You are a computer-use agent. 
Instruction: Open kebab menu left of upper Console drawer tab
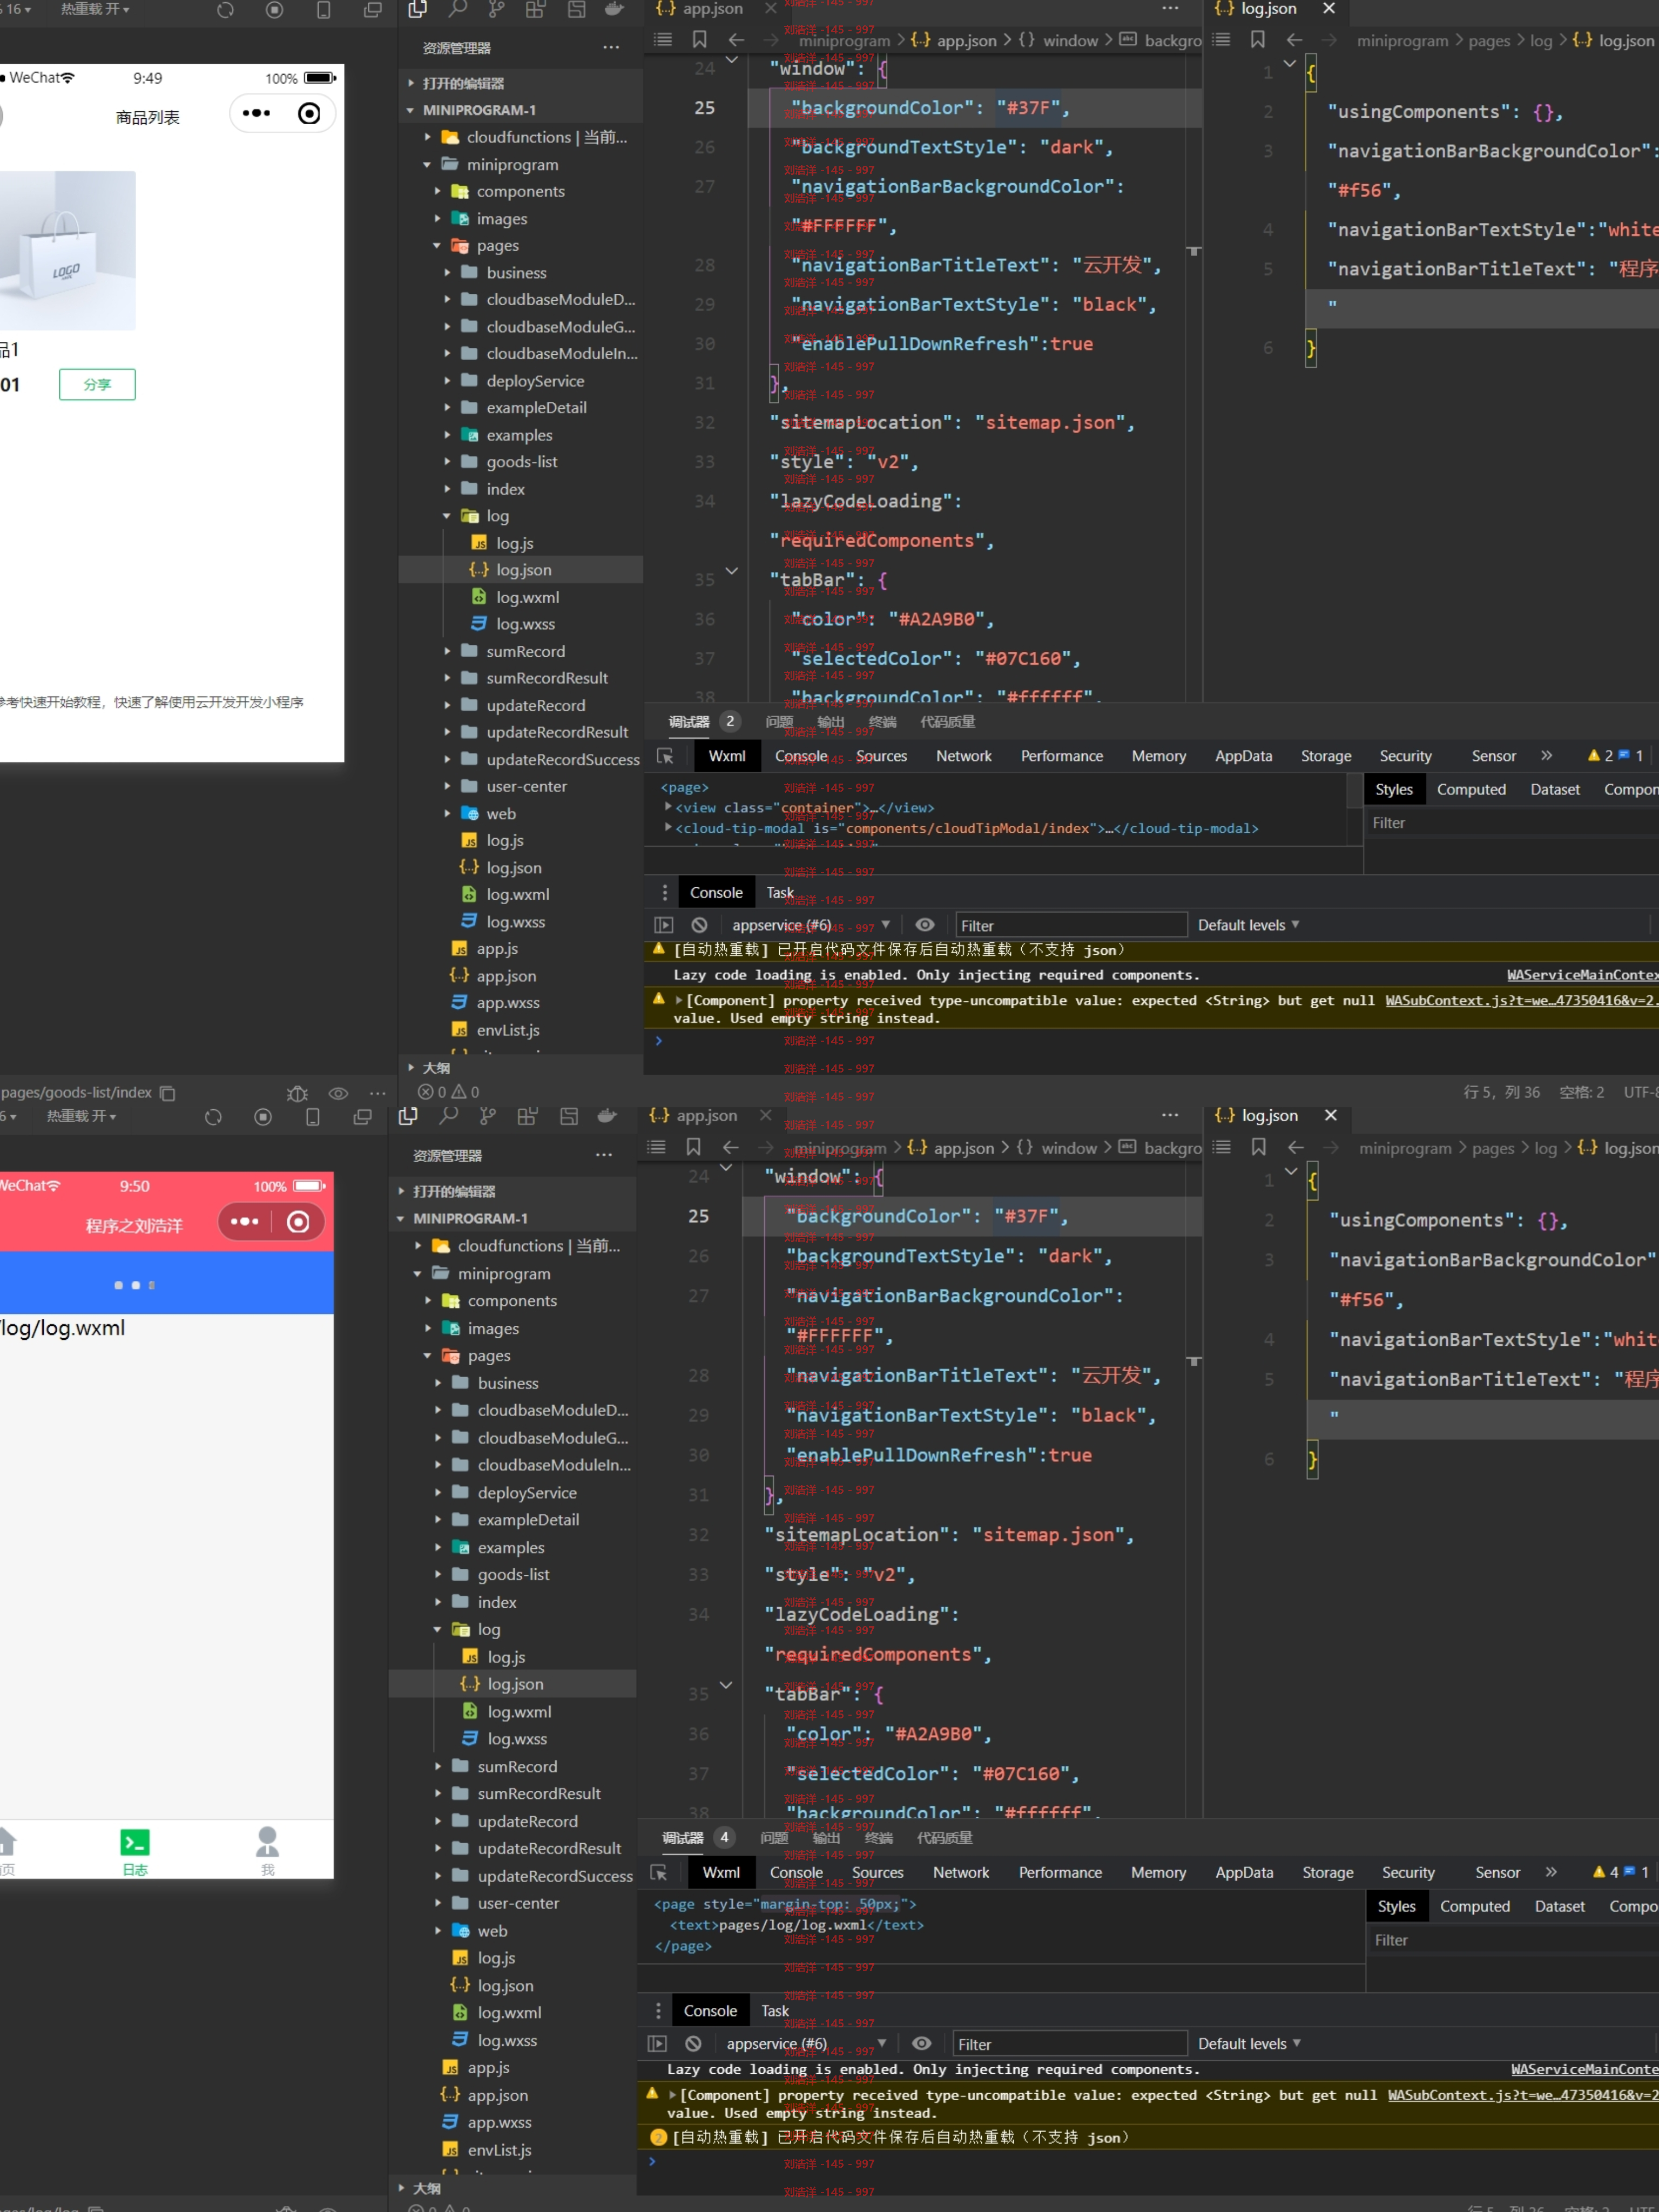[664, 892]
